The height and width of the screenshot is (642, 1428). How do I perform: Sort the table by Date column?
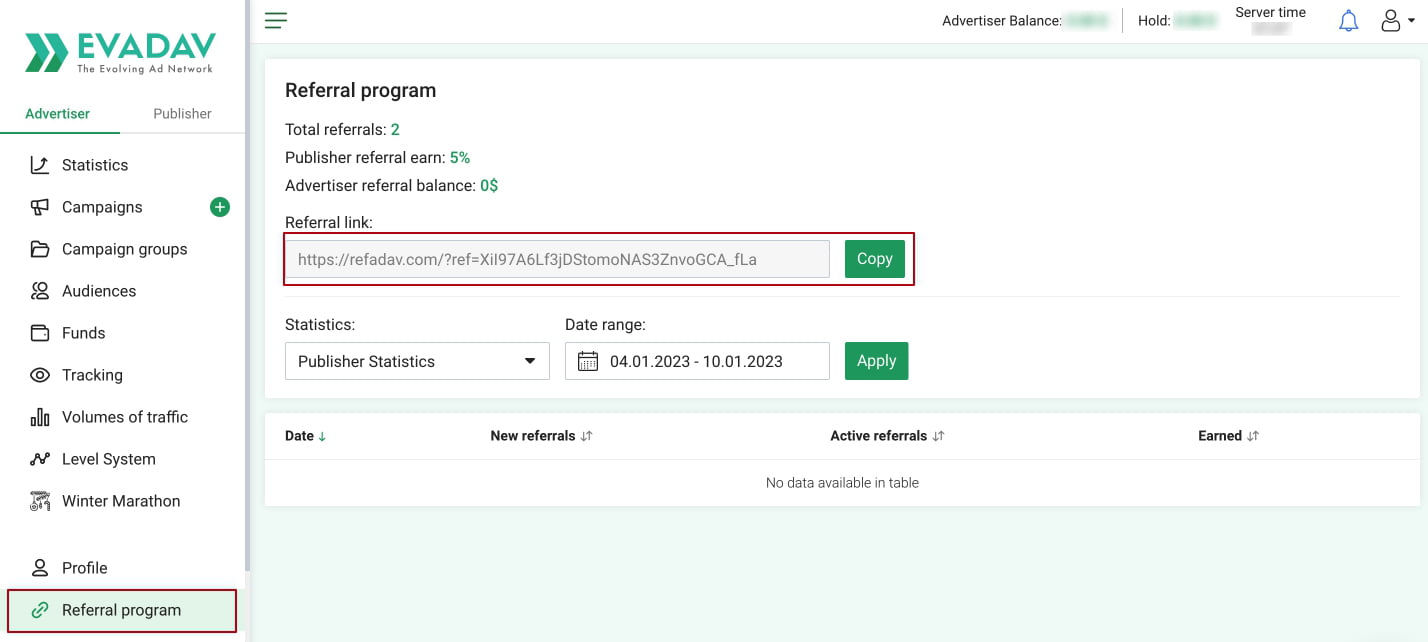coord(306,436)
